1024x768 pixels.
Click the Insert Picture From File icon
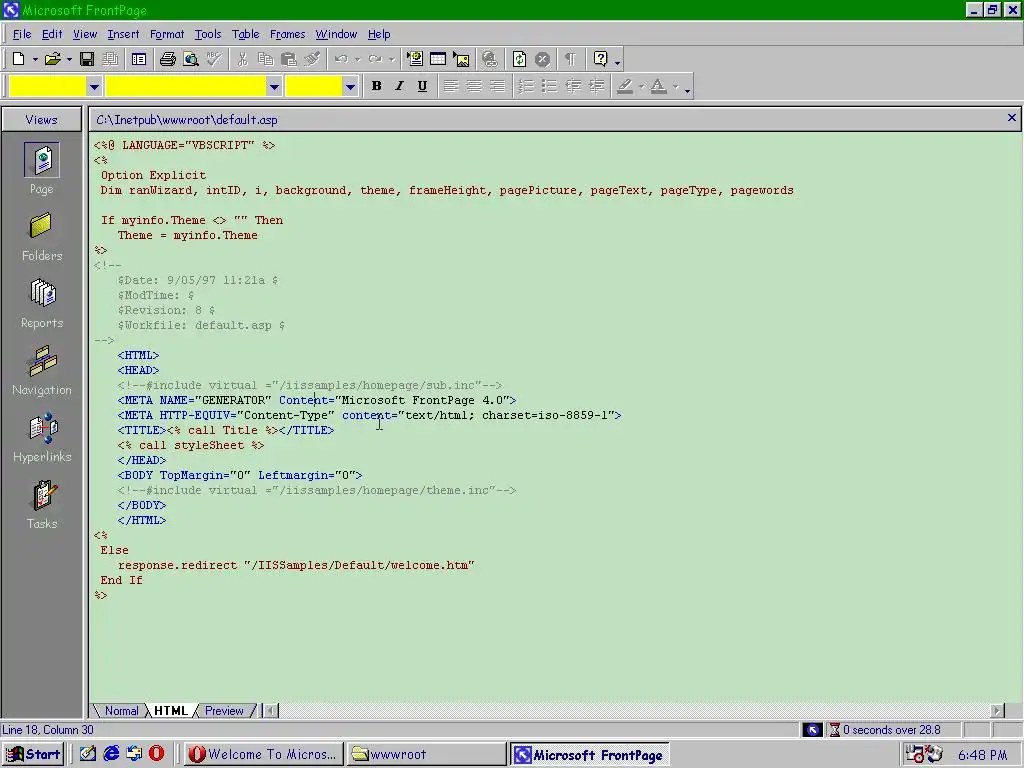(x=462, y=59)
